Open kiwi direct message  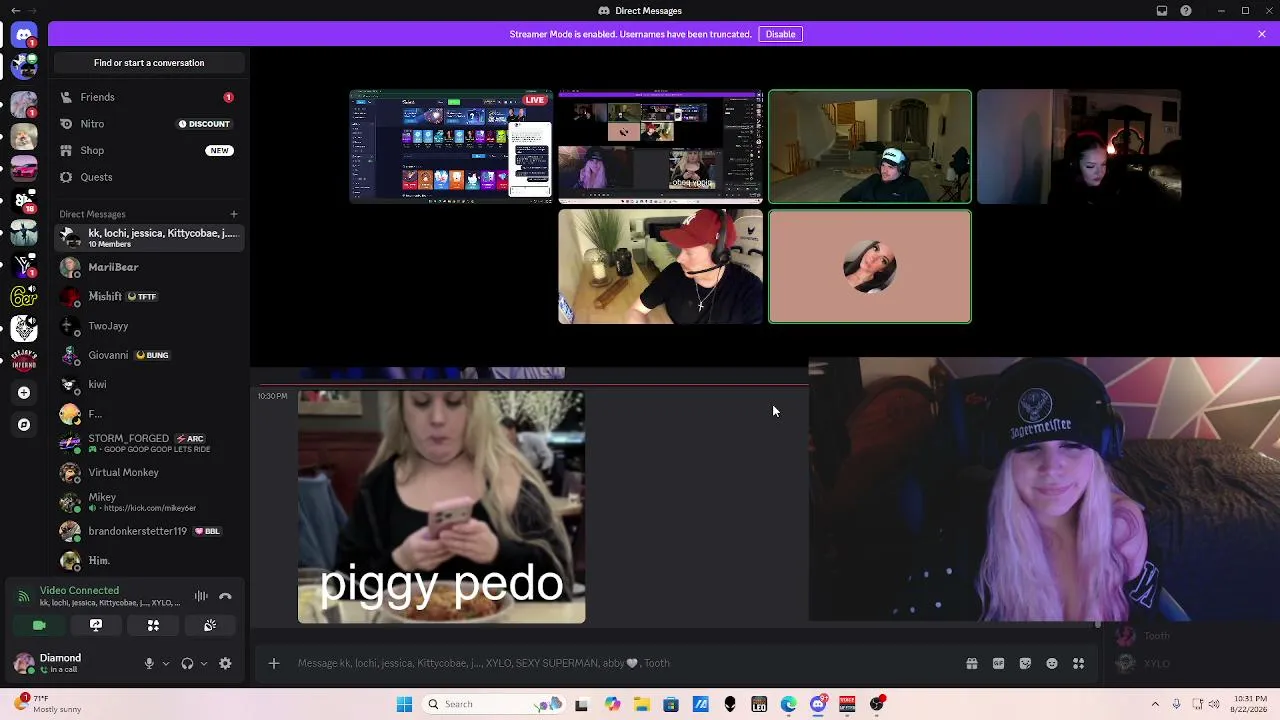click(x=149, y=384)
